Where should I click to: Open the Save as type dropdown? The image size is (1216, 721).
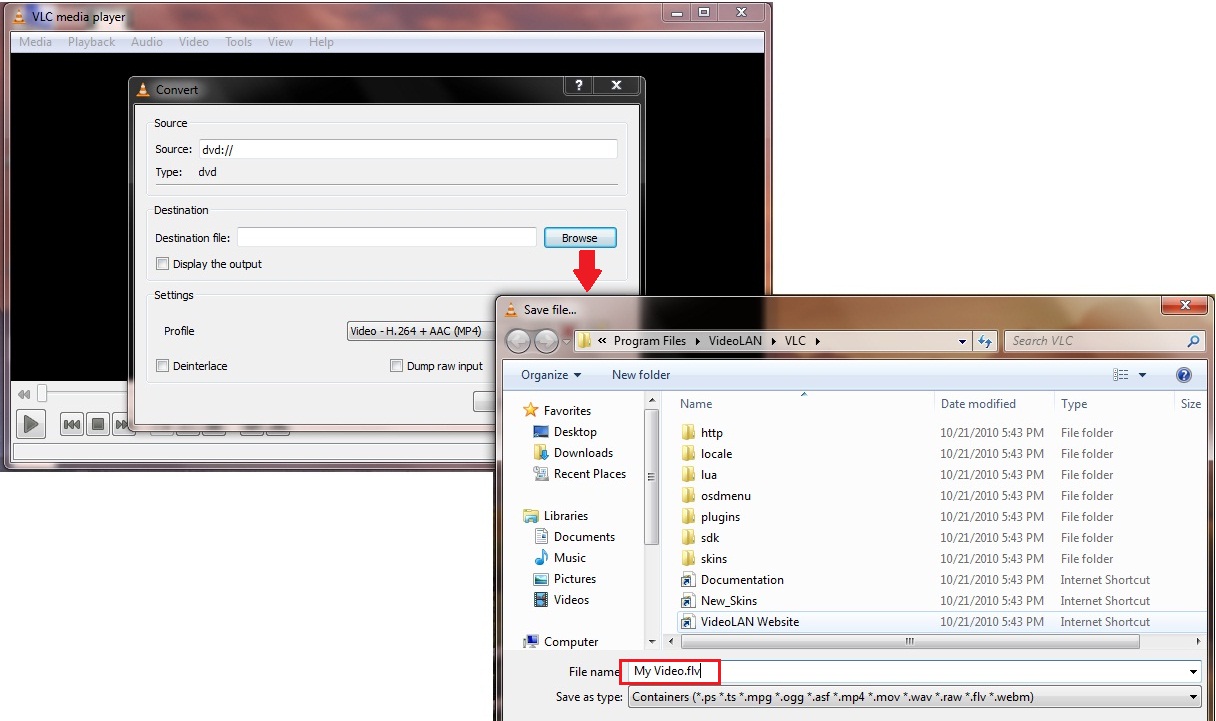coord(914,697)
